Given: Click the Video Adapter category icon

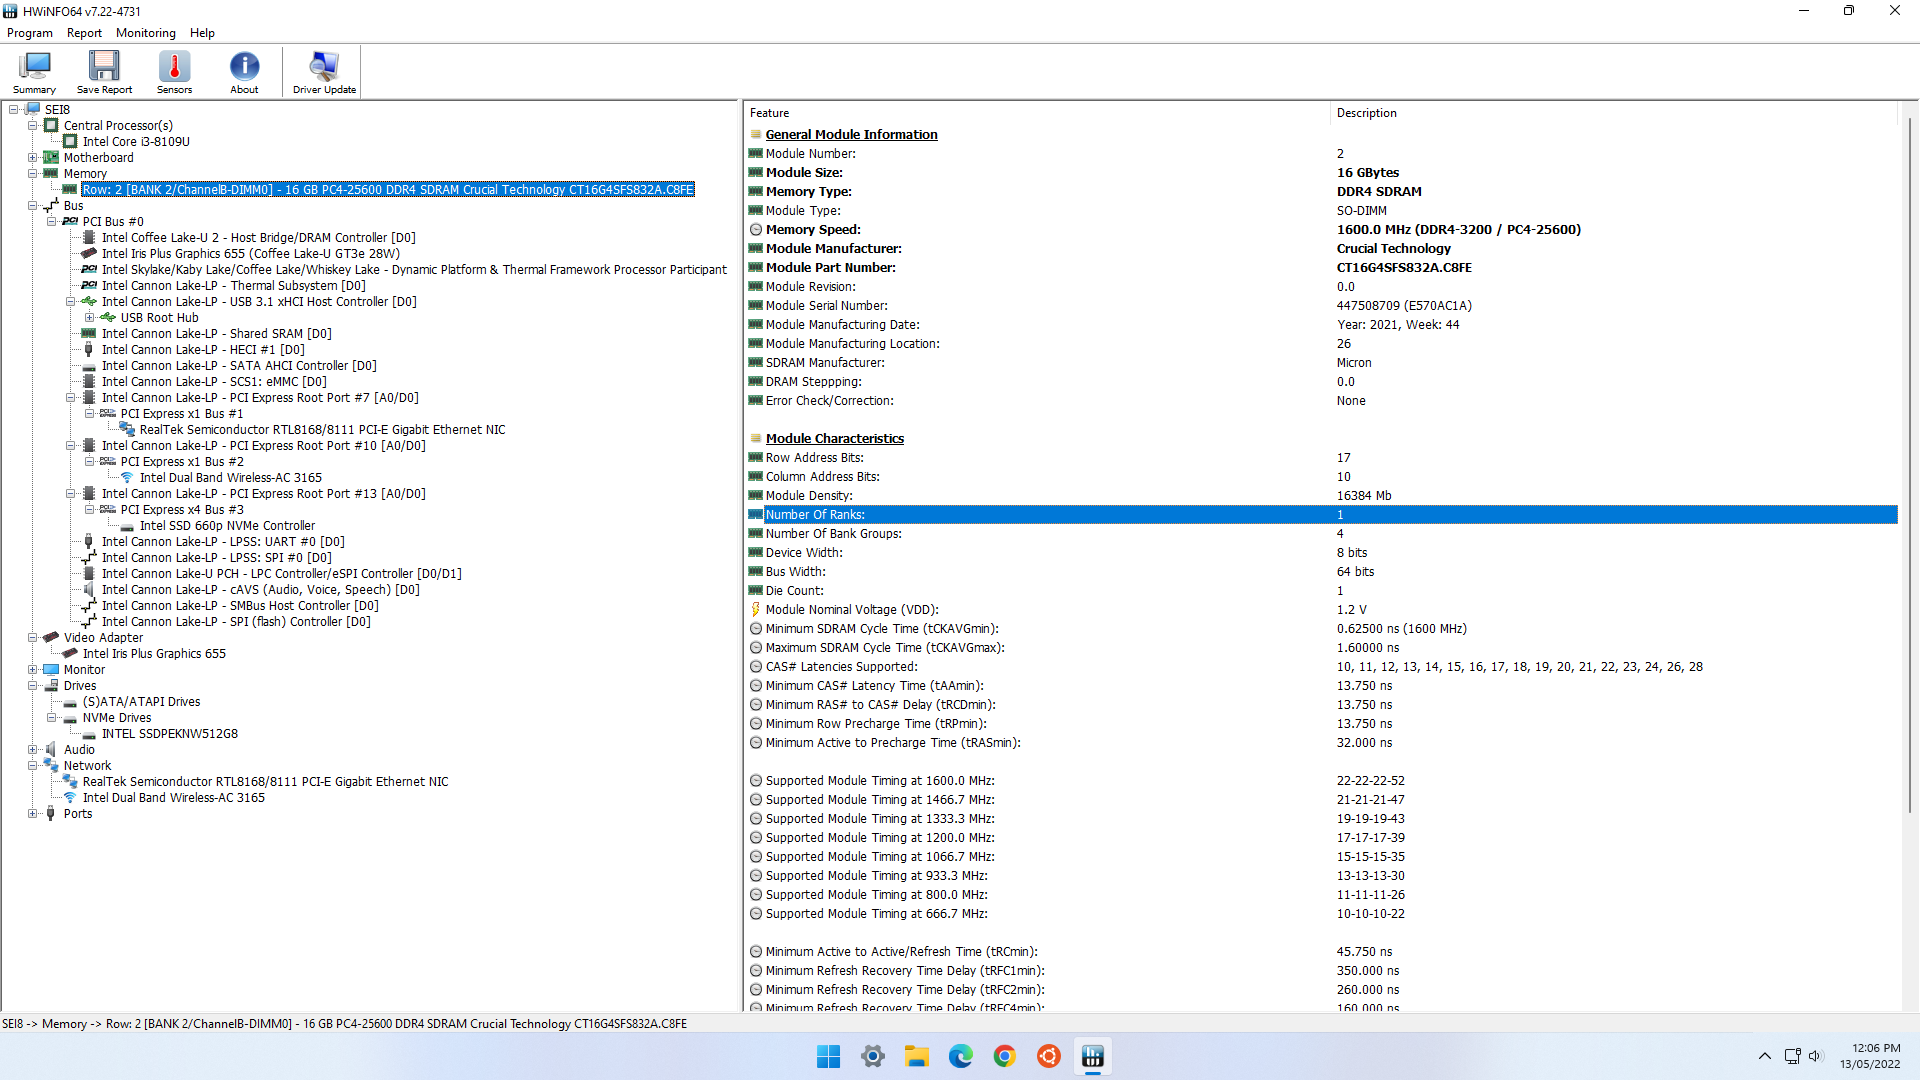Looking at the screenshot, I should [51, 637].
